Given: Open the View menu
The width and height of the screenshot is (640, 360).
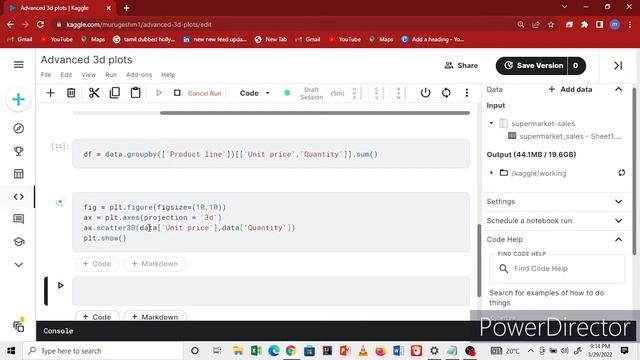Looking at the screenshot, I should click(89, 75).
